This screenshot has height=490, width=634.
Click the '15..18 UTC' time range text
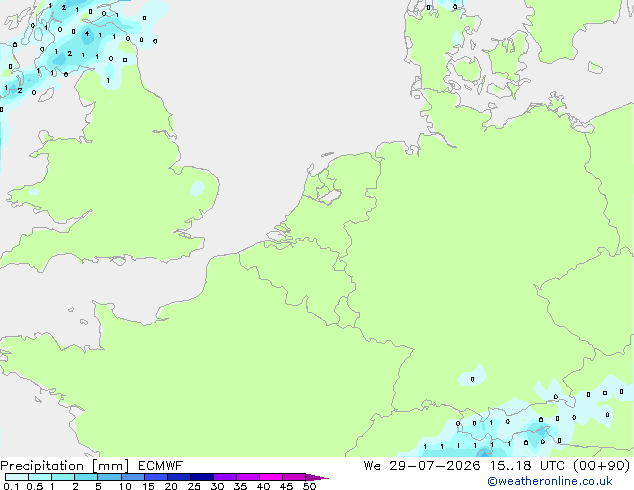[x=527, y=466]
